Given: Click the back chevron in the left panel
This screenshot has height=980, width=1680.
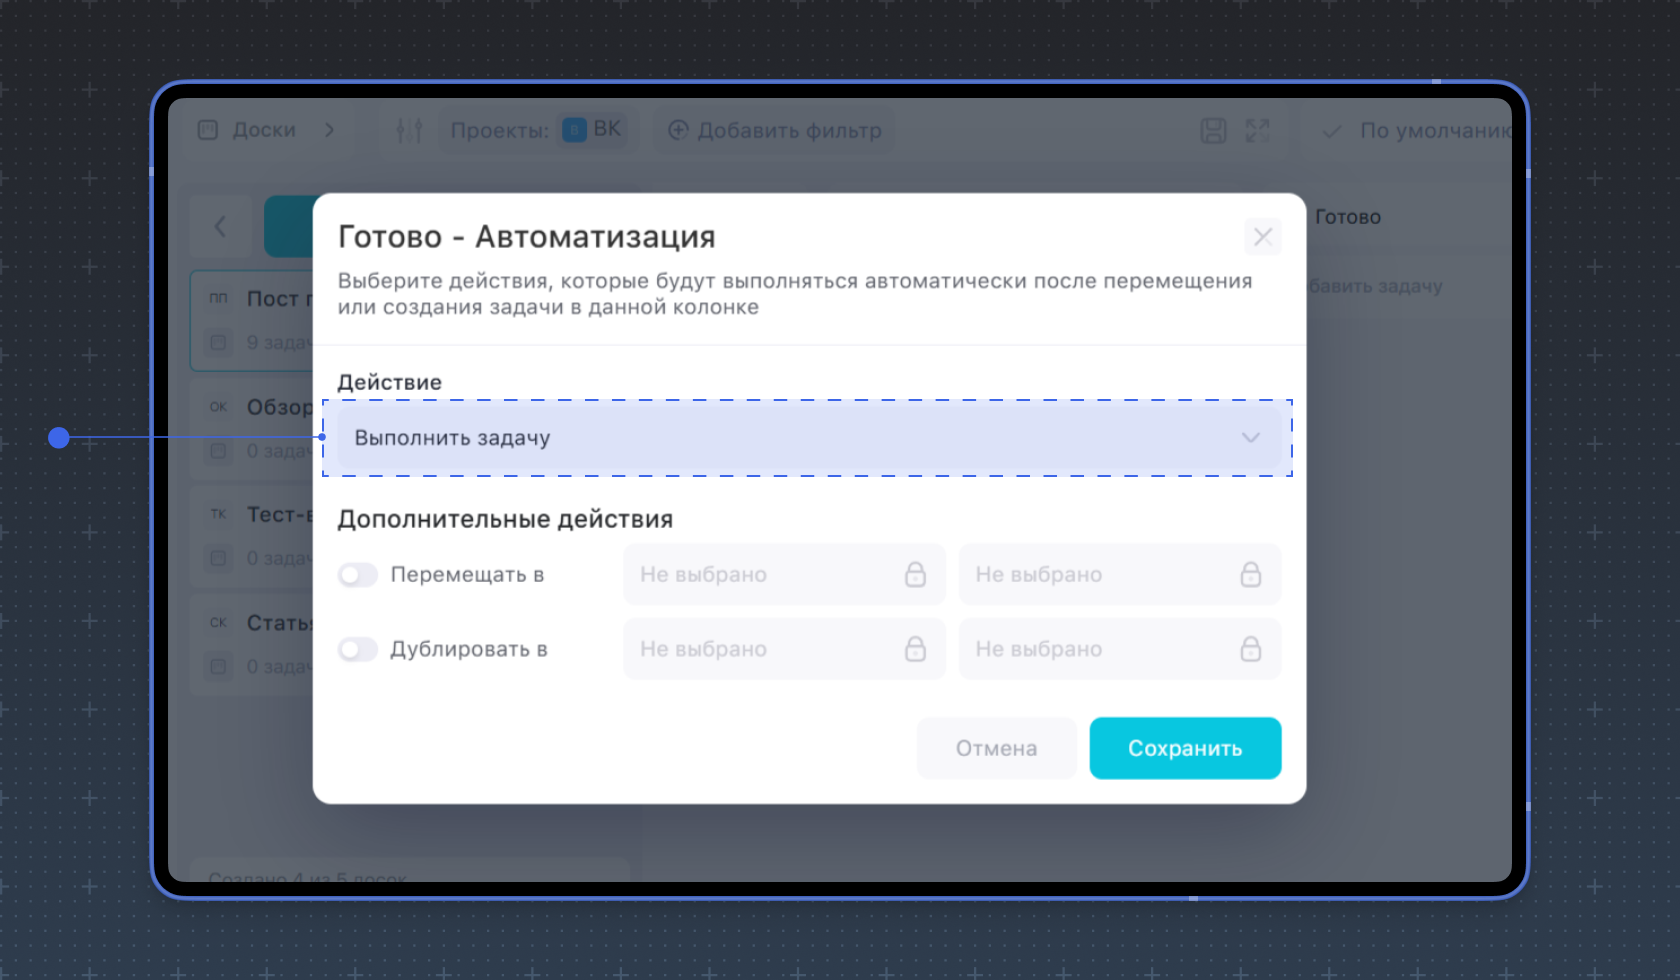Looking at the screenshot, I should tap(220, 226).
